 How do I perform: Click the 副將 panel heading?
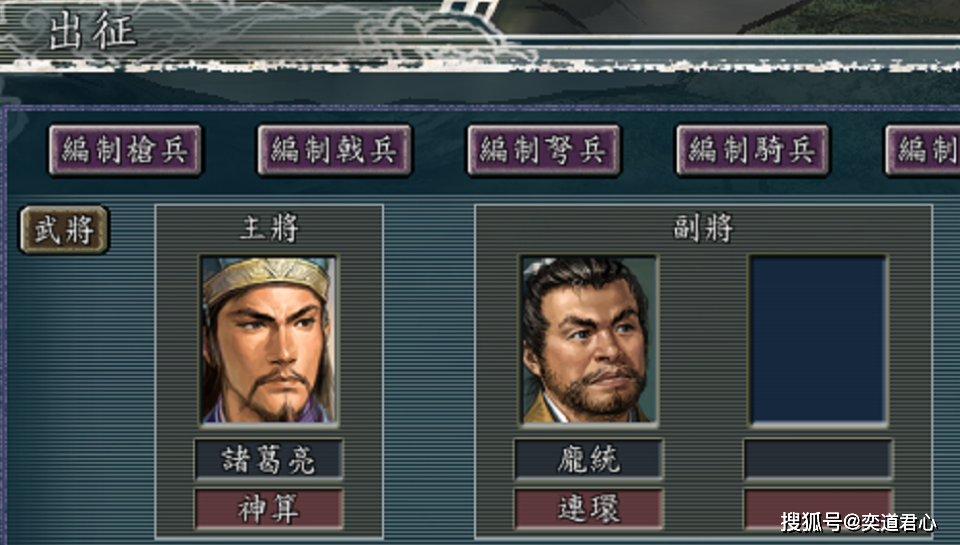703,228
